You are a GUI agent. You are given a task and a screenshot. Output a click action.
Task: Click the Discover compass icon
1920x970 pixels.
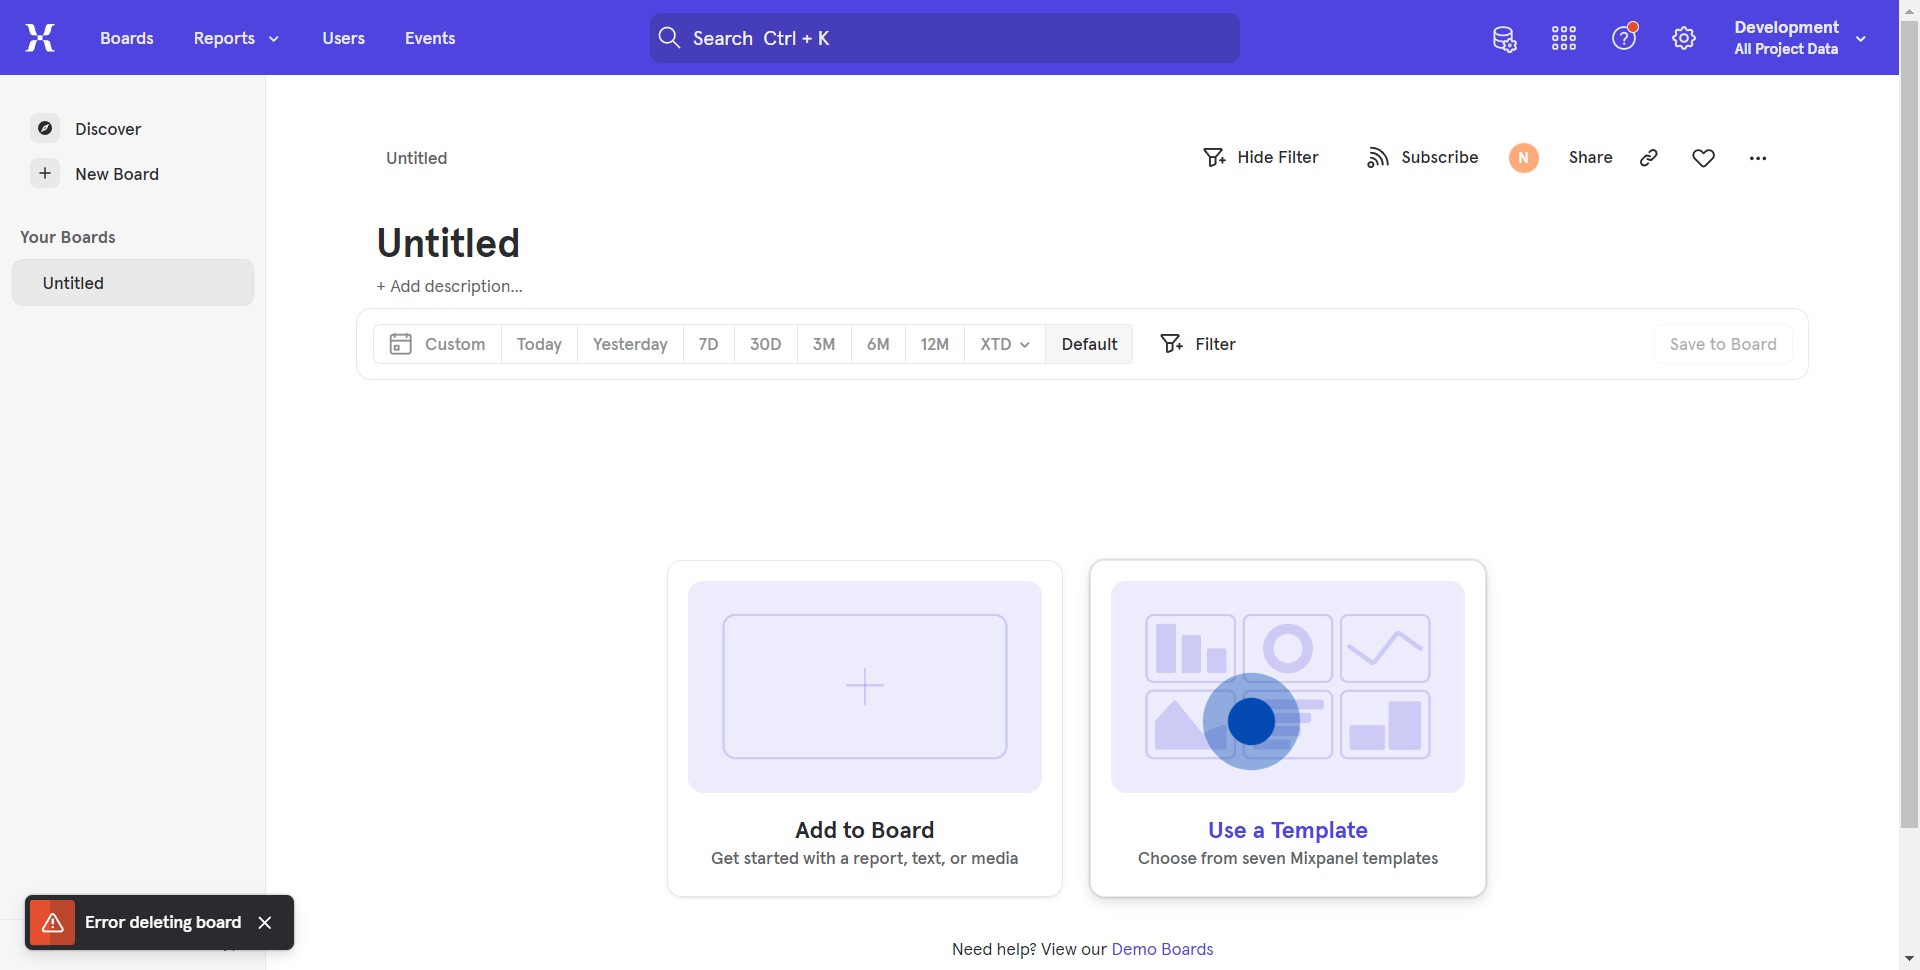pyautogui.click(x=45, y=129)
